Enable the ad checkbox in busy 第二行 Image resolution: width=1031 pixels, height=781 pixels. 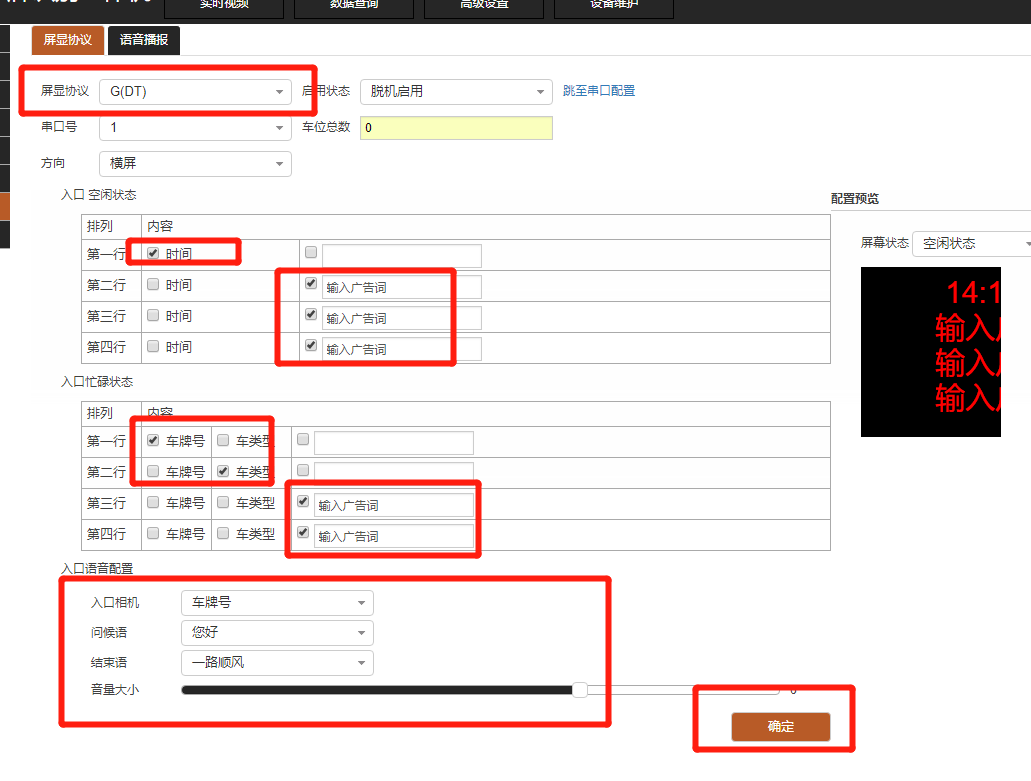pos(303,470)
